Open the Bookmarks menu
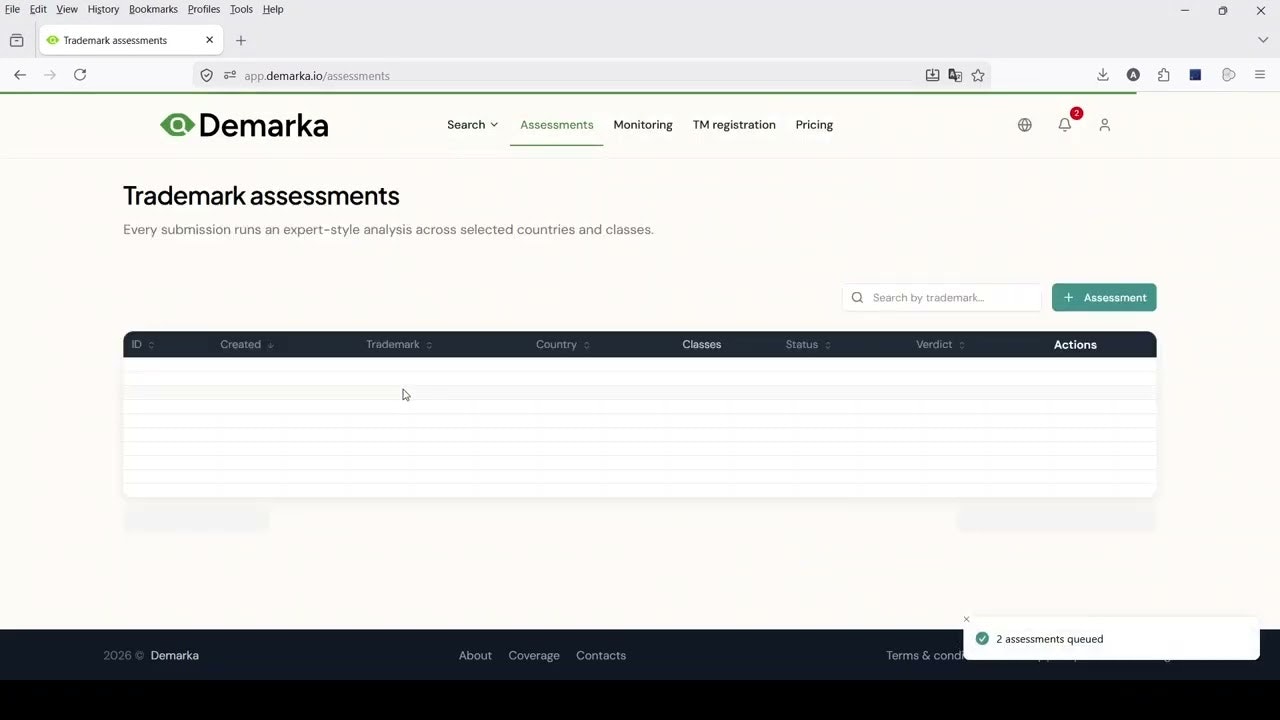 (153, 9)
